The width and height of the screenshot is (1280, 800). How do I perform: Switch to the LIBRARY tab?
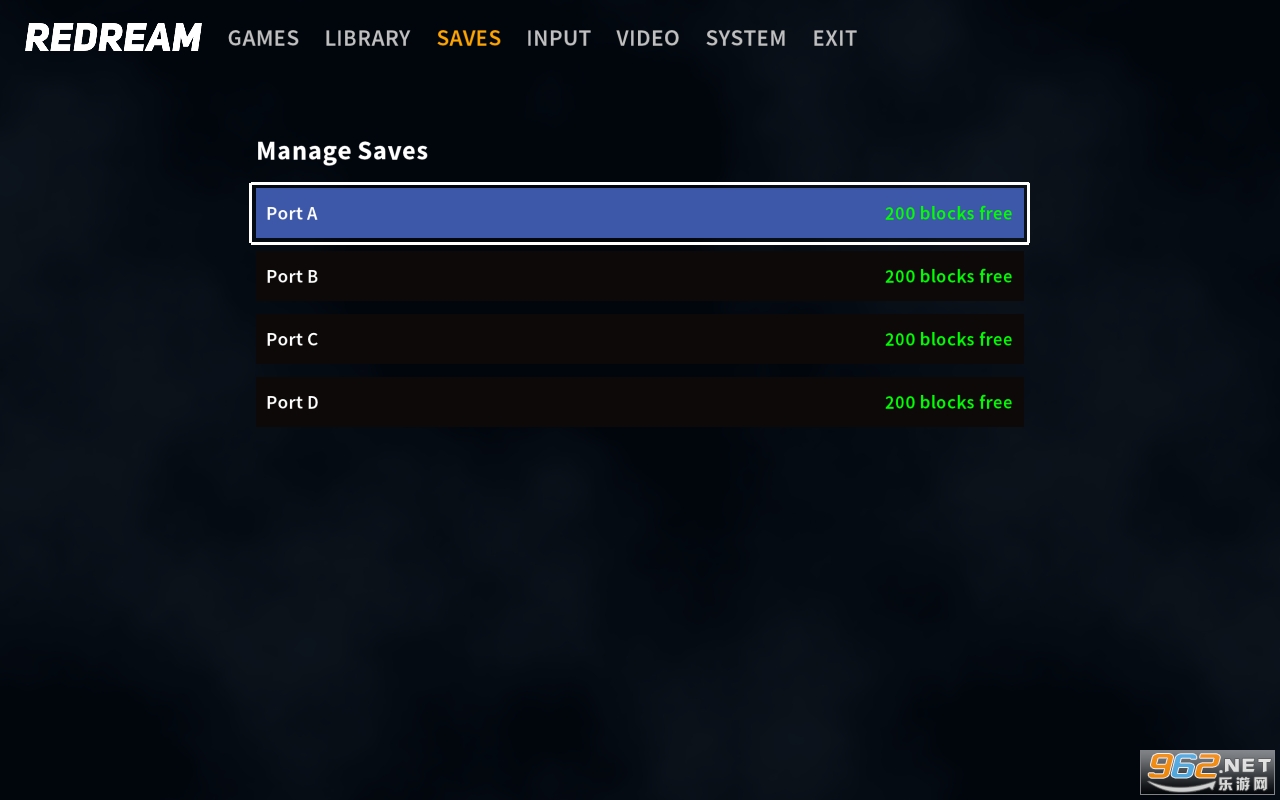367,38
